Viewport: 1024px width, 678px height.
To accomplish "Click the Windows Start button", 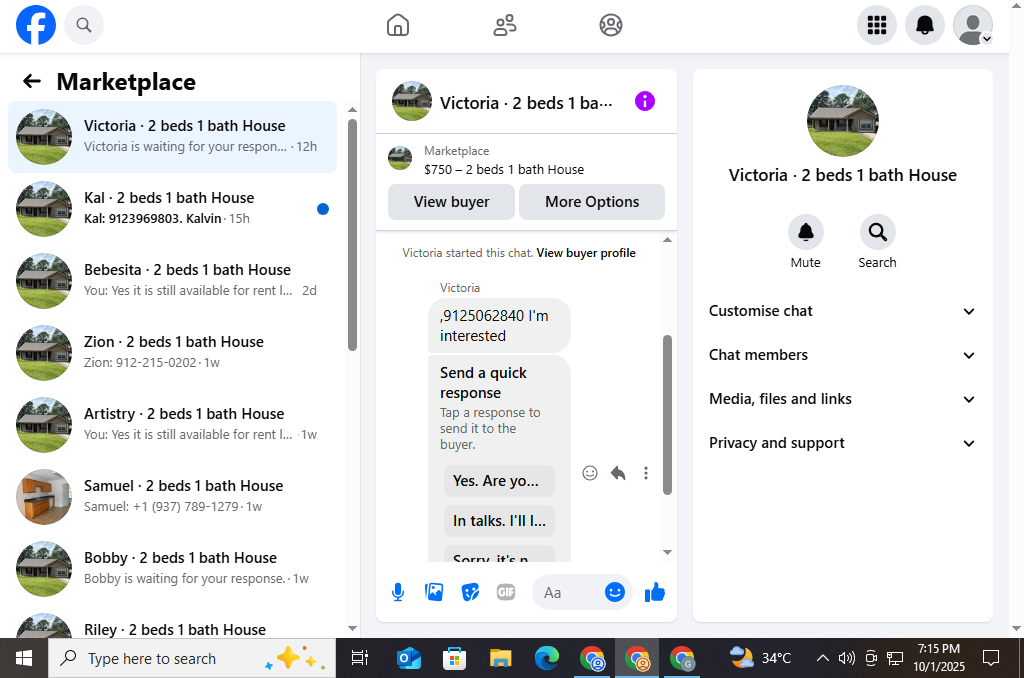I will tap(24, 658).
